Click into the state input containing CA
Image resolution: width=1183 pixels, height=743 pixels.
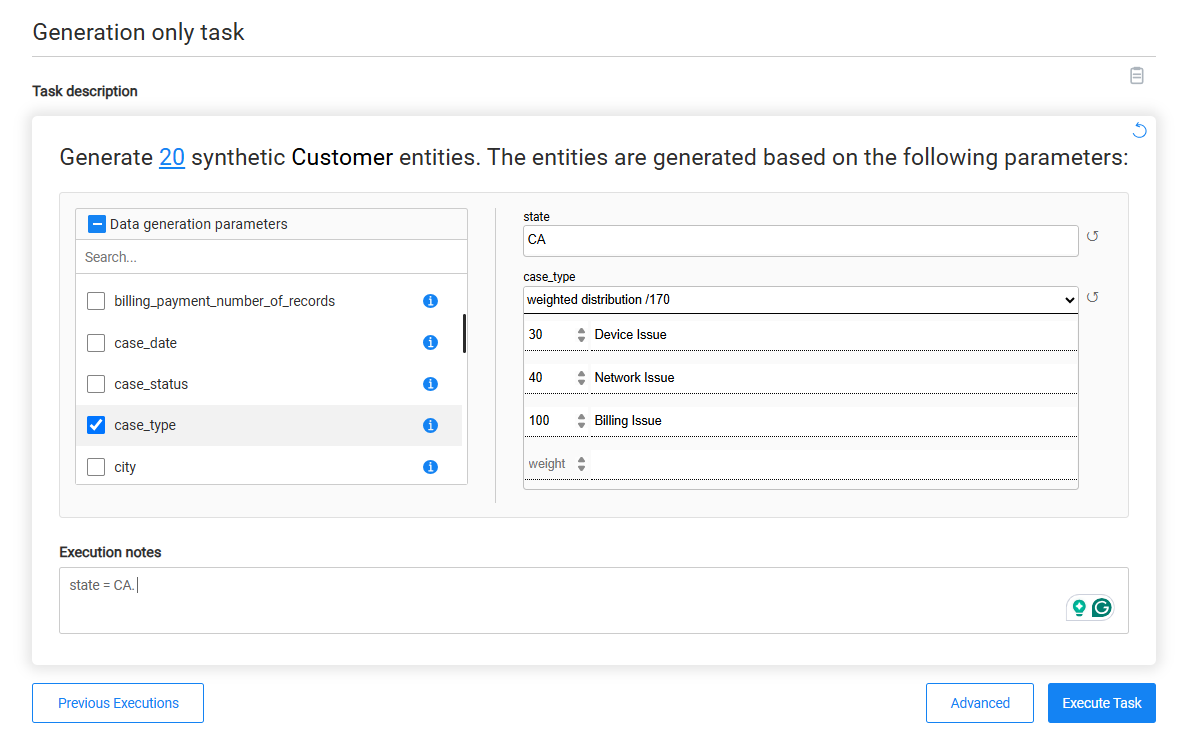point(800,241)
